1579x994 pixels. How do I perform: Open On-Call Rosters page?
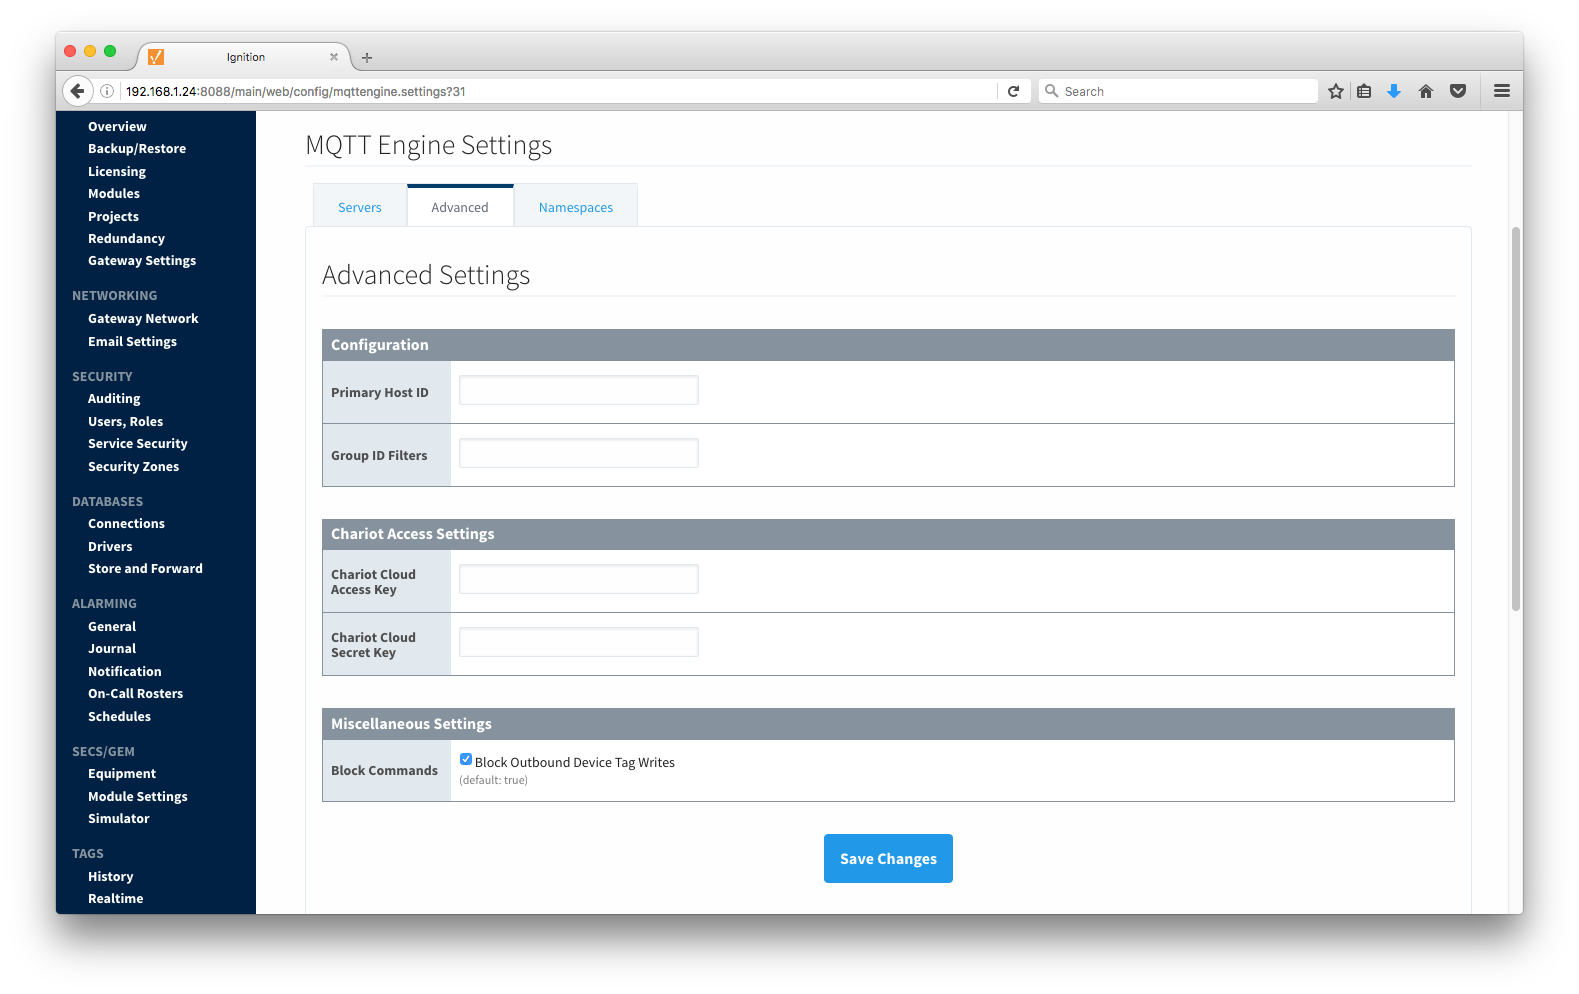pos(135,694)
